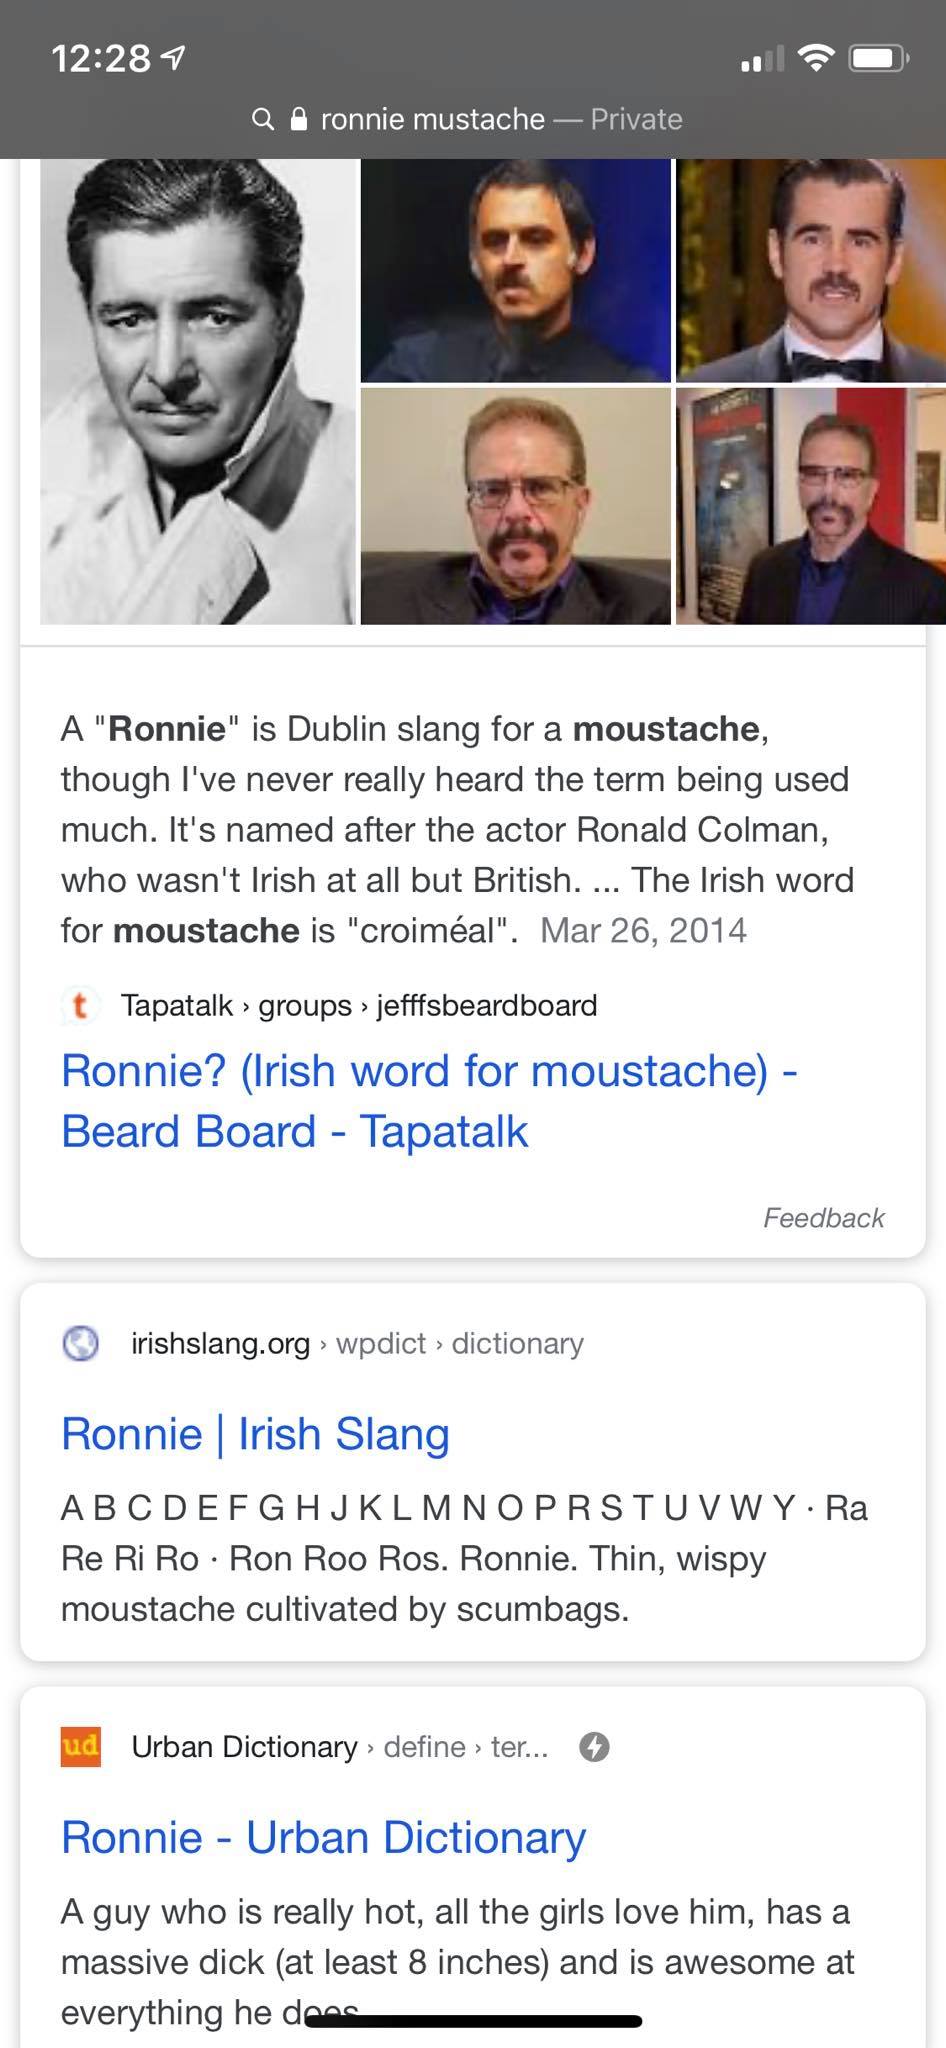Open the top-middle image on blue background
The image size is (946, 2048).
tap(515, 270)
